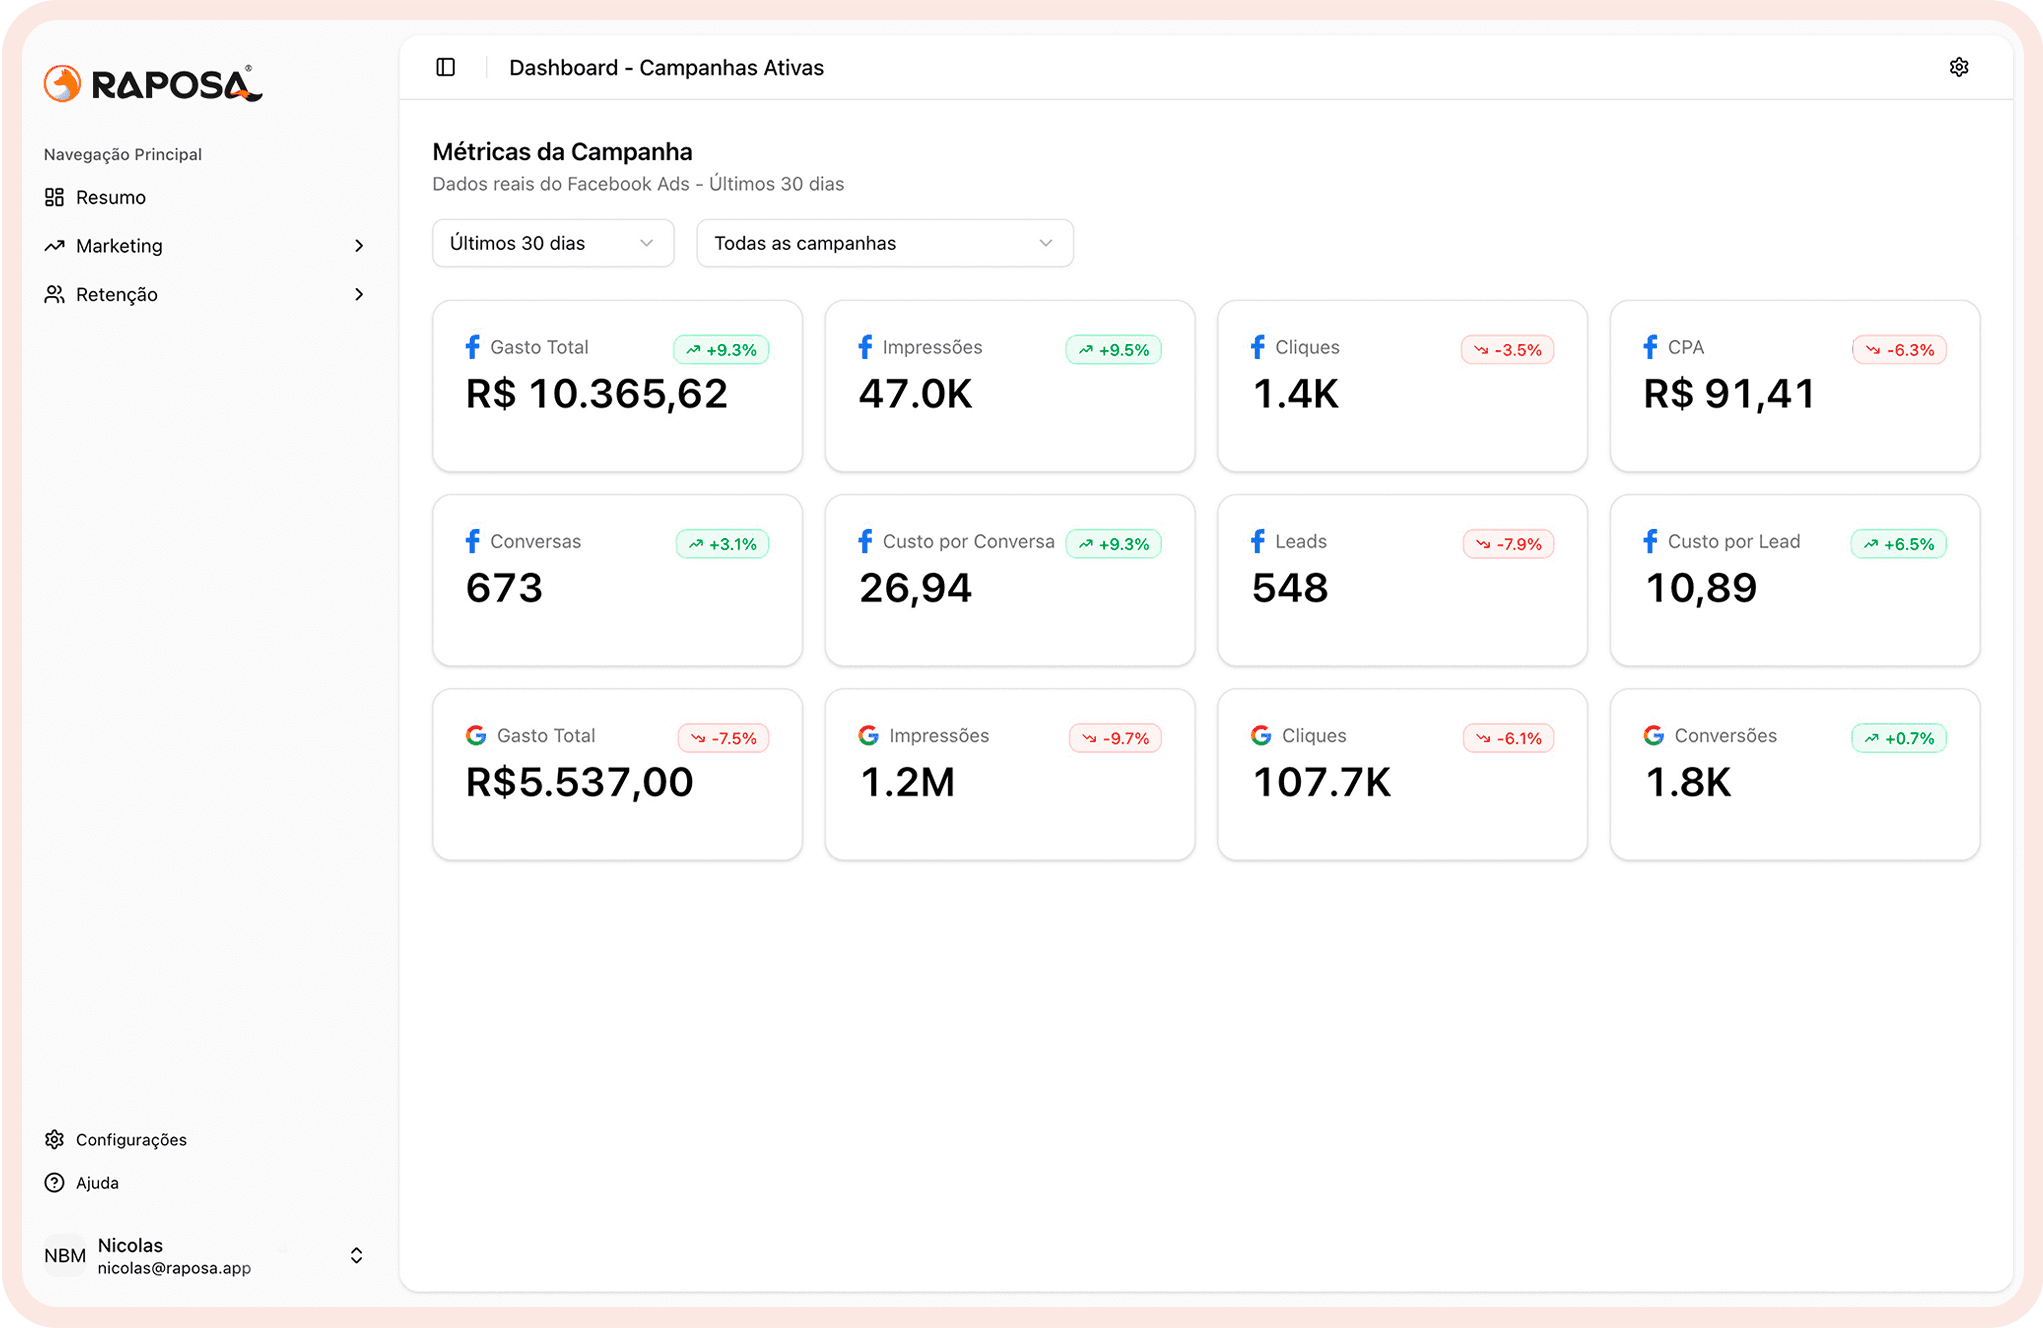Click the R$5.537,00 value
The image size is (2043, 1328).
point(580,782)
